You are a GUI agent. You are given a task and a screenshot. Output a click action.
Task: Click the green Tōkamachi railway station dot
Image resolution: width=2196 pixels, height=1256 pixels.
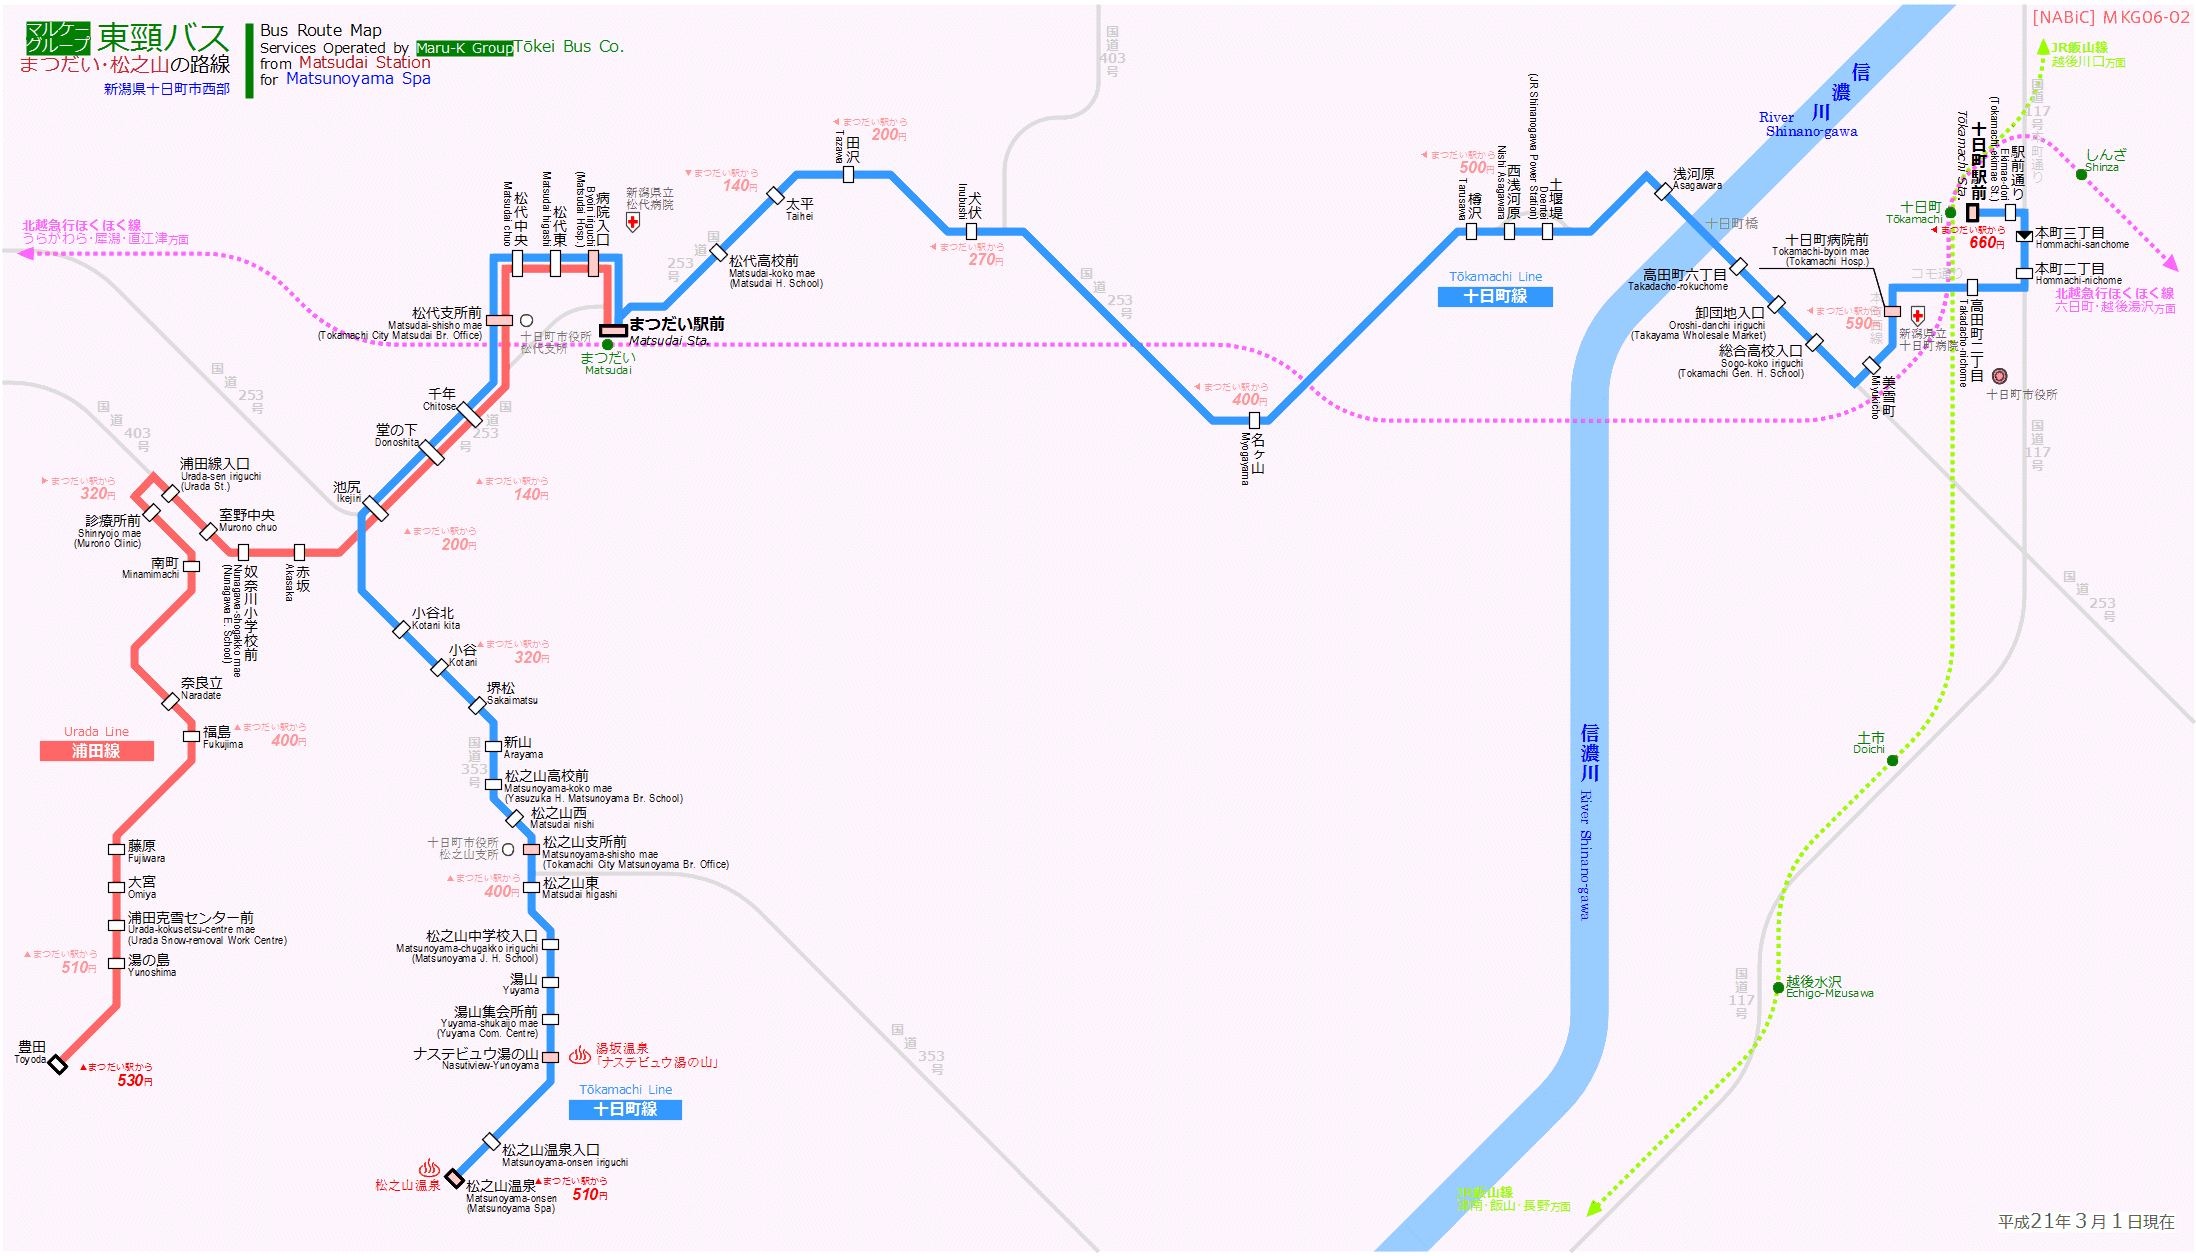1950,212
